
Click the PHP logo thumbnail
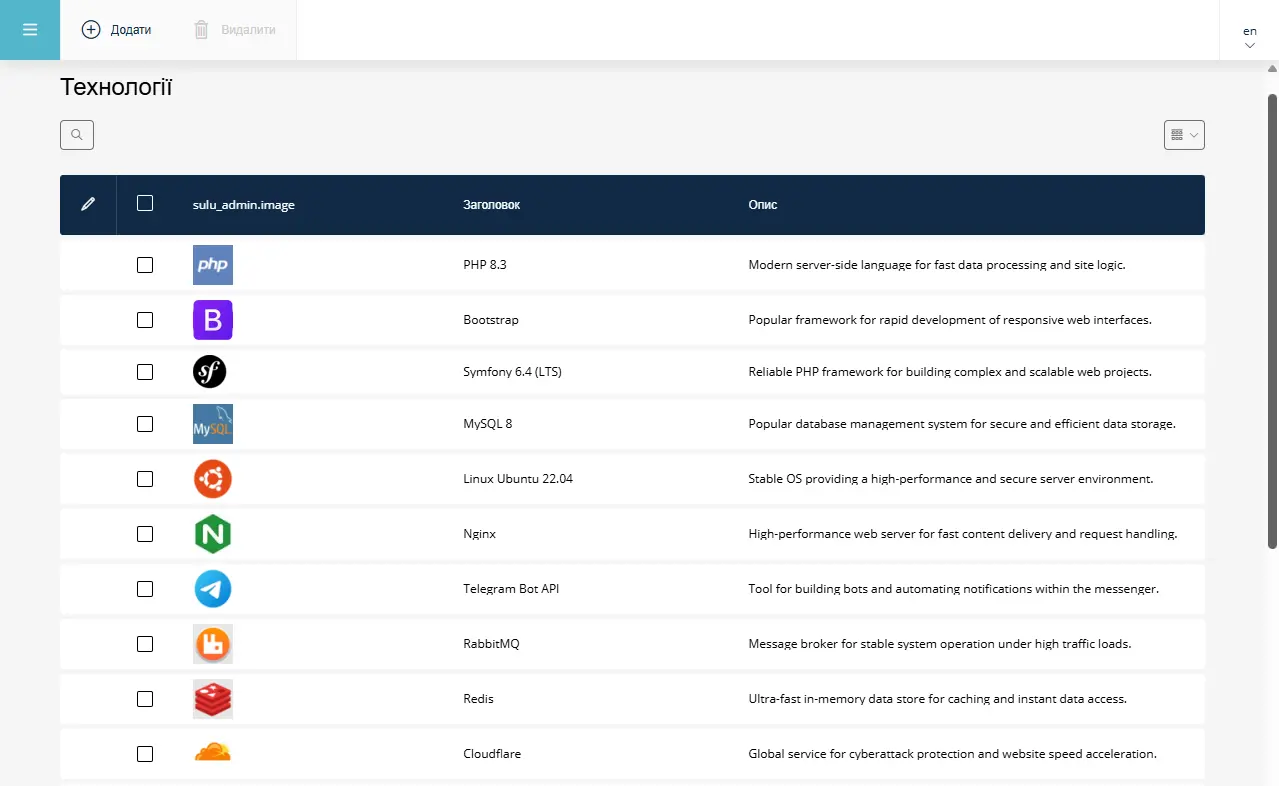(213, 265)
